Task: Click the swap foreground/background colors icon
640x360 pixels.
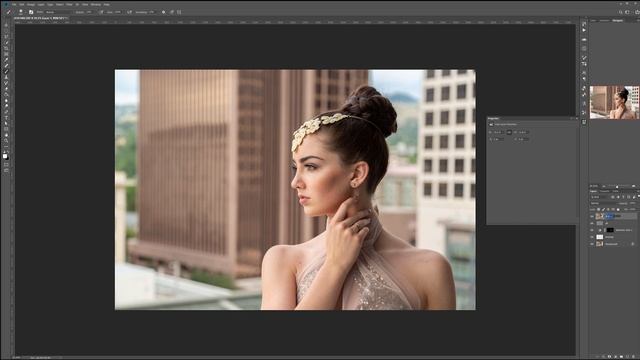Action: 8,151
